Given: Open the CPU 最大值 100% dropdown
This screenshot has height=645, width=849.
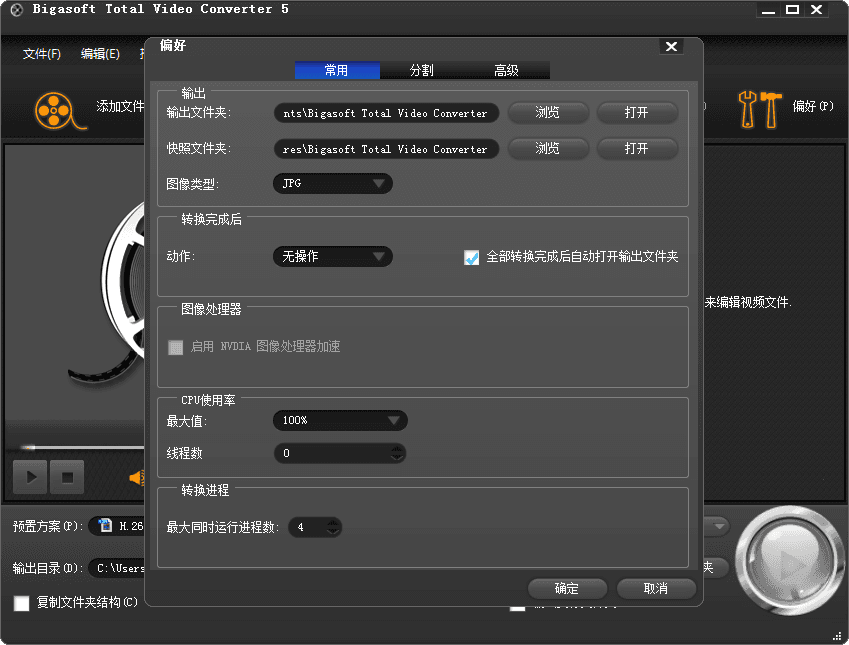Looking at the screenshot, I should tap(340, 420).
